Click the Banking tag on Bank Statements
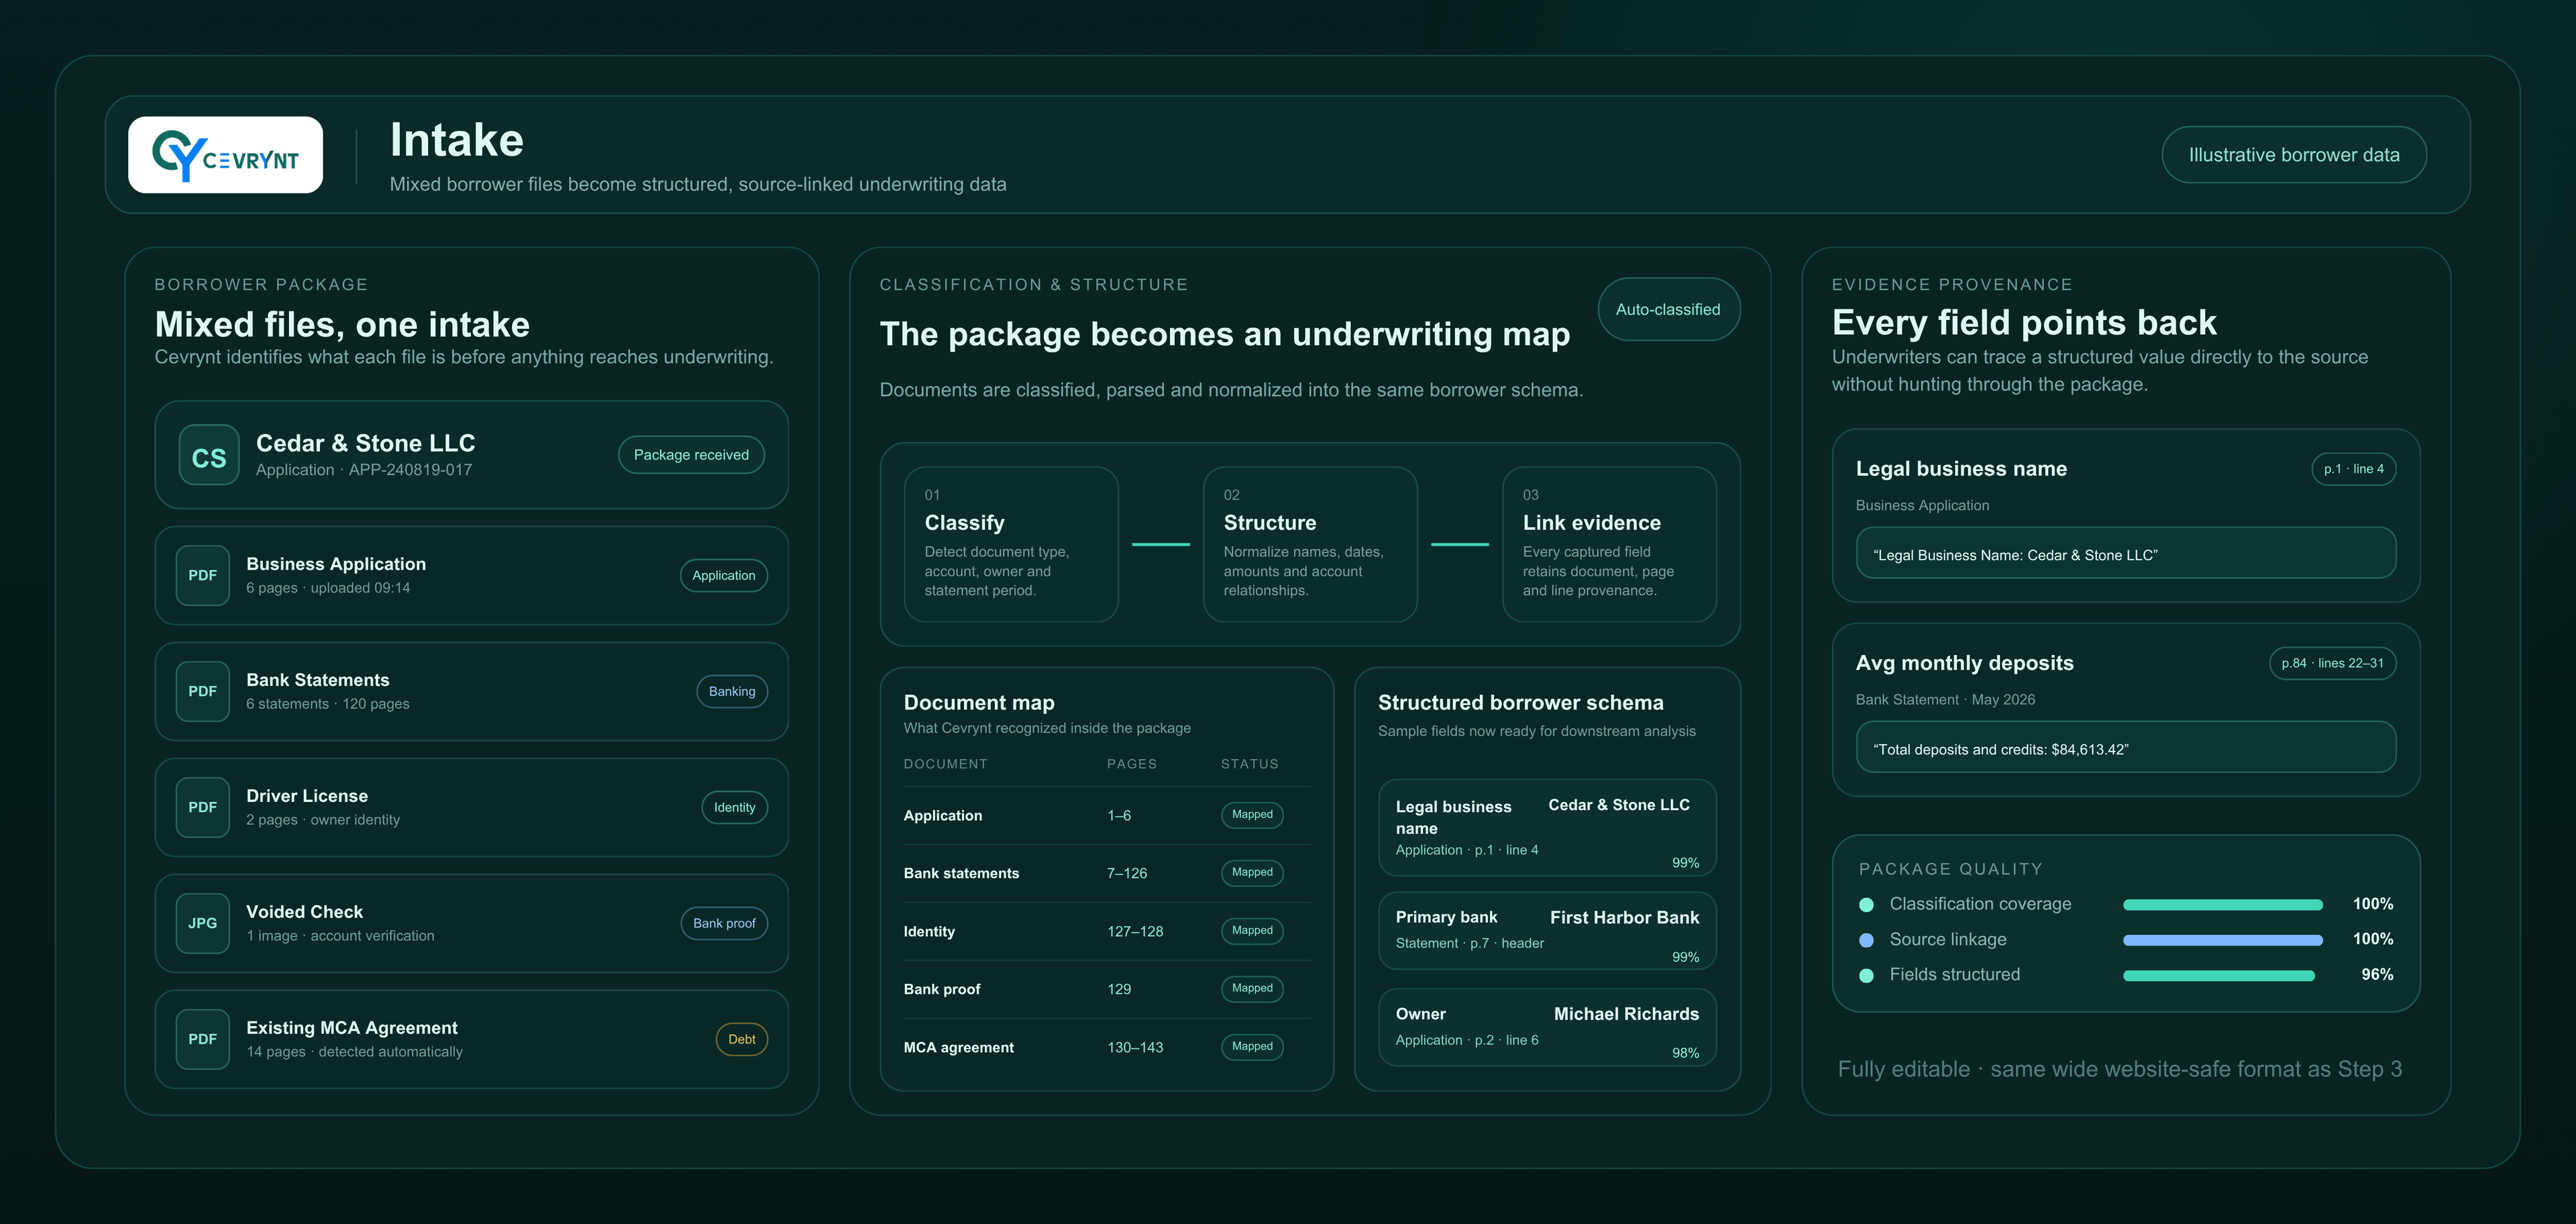This screenshot has height=1224, width=2576. pyautogui.click(x=732, y=691)
